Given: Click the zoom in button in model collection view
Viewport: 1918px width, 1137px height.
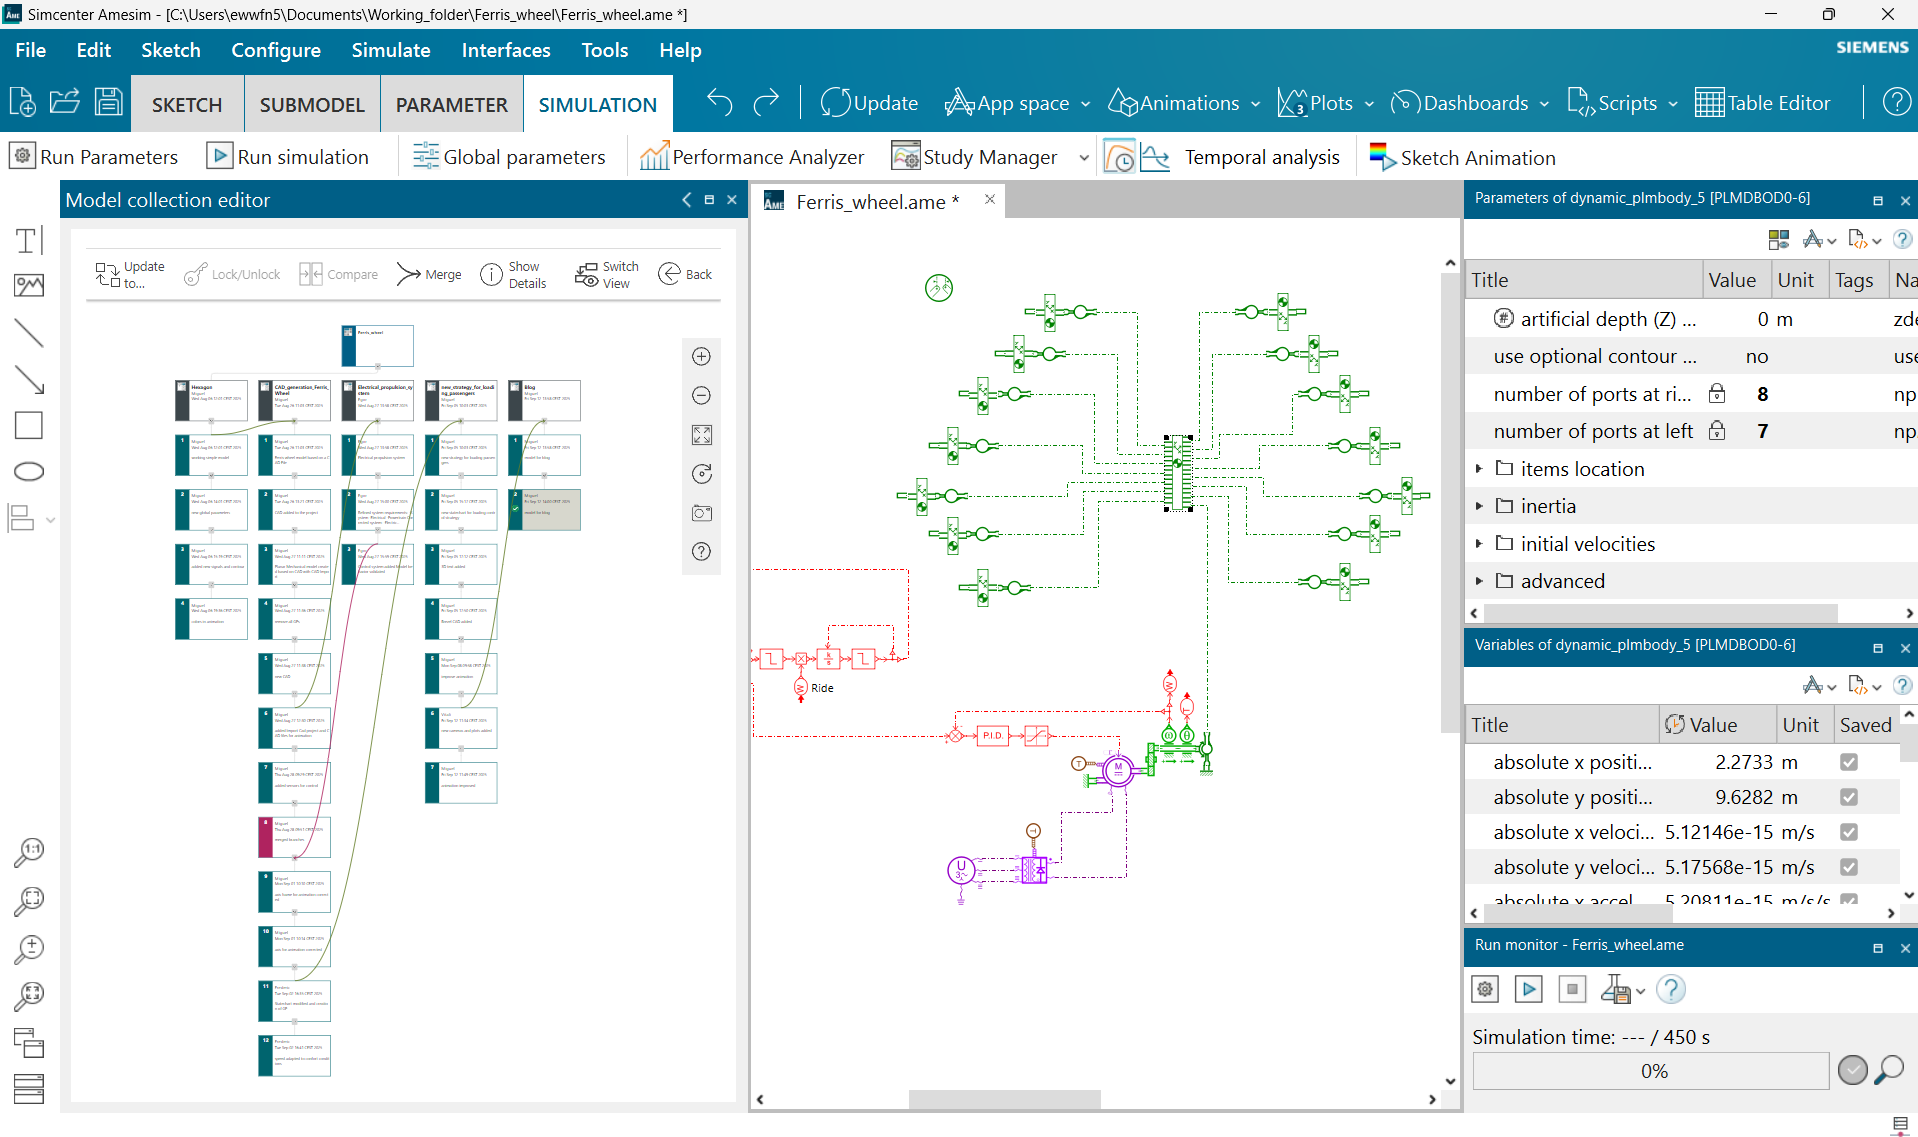Looking at the screenshot, I should click(x=702, y=357).
